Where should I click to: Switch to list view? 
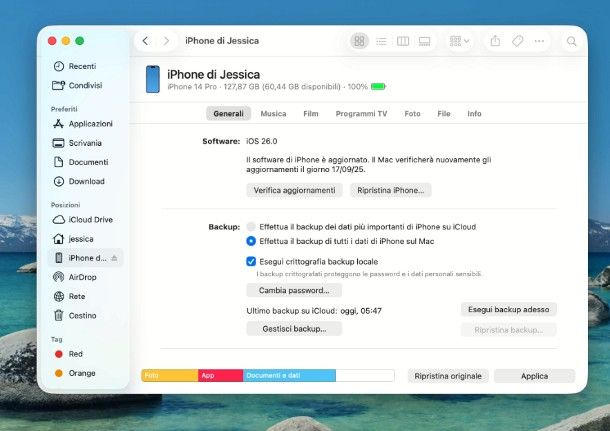click(381, 41)
